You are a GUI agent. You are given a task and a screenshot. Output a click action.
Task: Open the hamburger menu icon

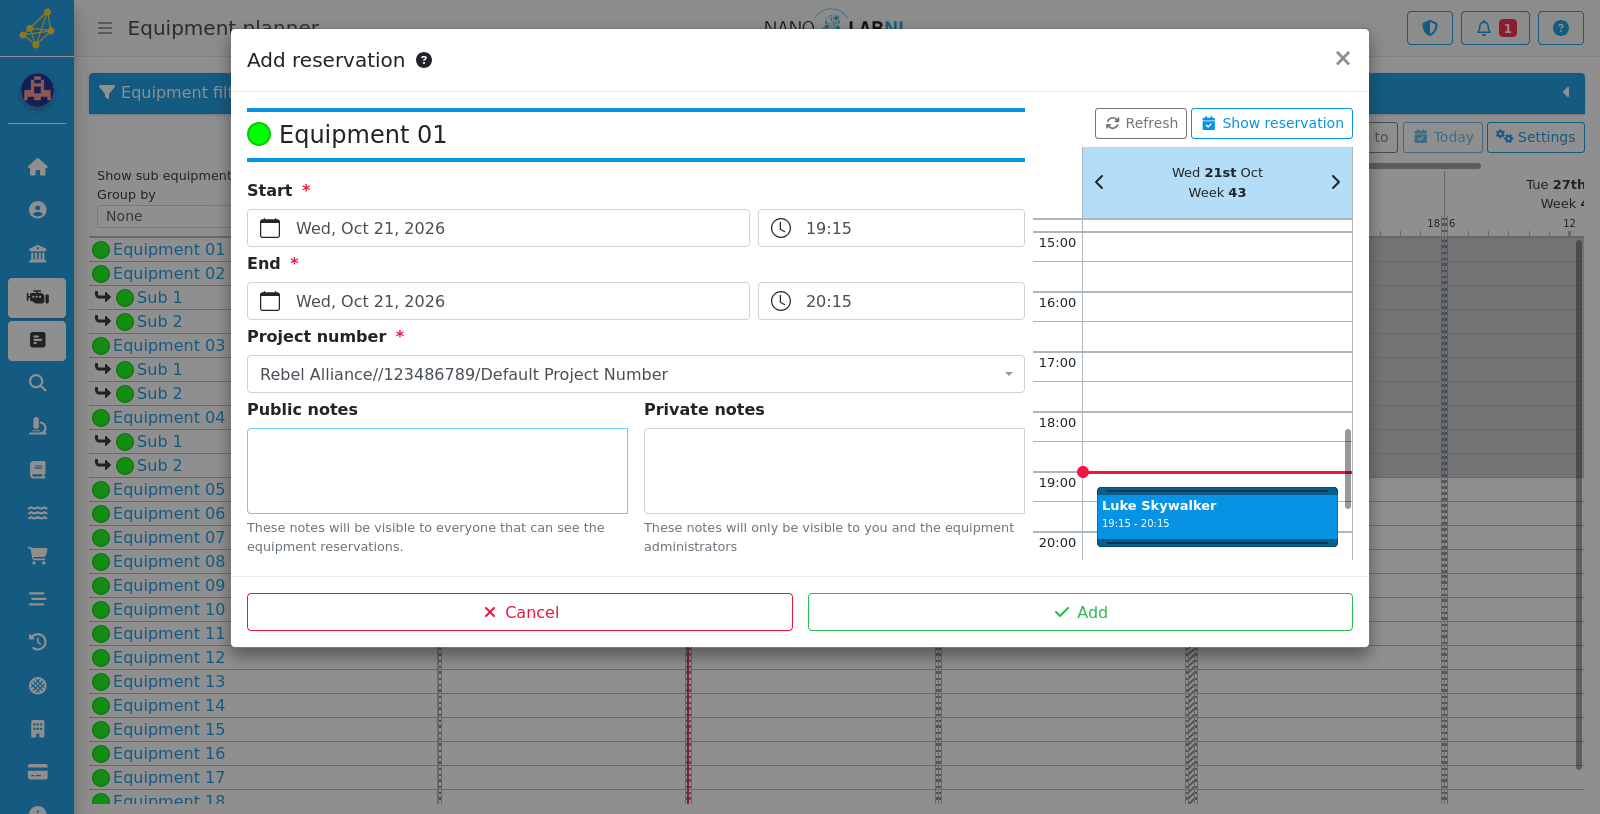click(105, 28)
